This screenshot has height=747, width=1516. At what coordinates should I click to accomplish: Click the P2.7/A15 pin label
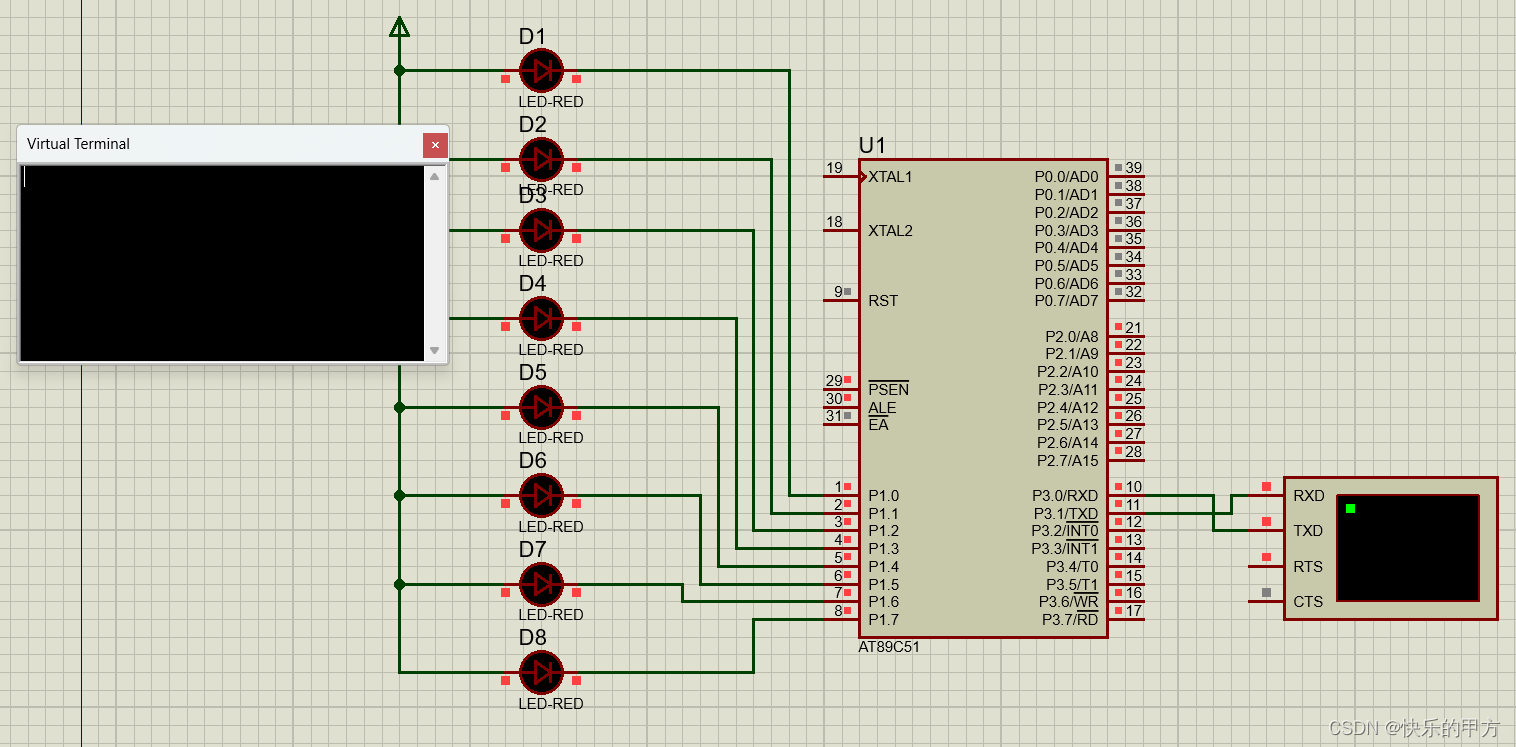(1068, 461)
